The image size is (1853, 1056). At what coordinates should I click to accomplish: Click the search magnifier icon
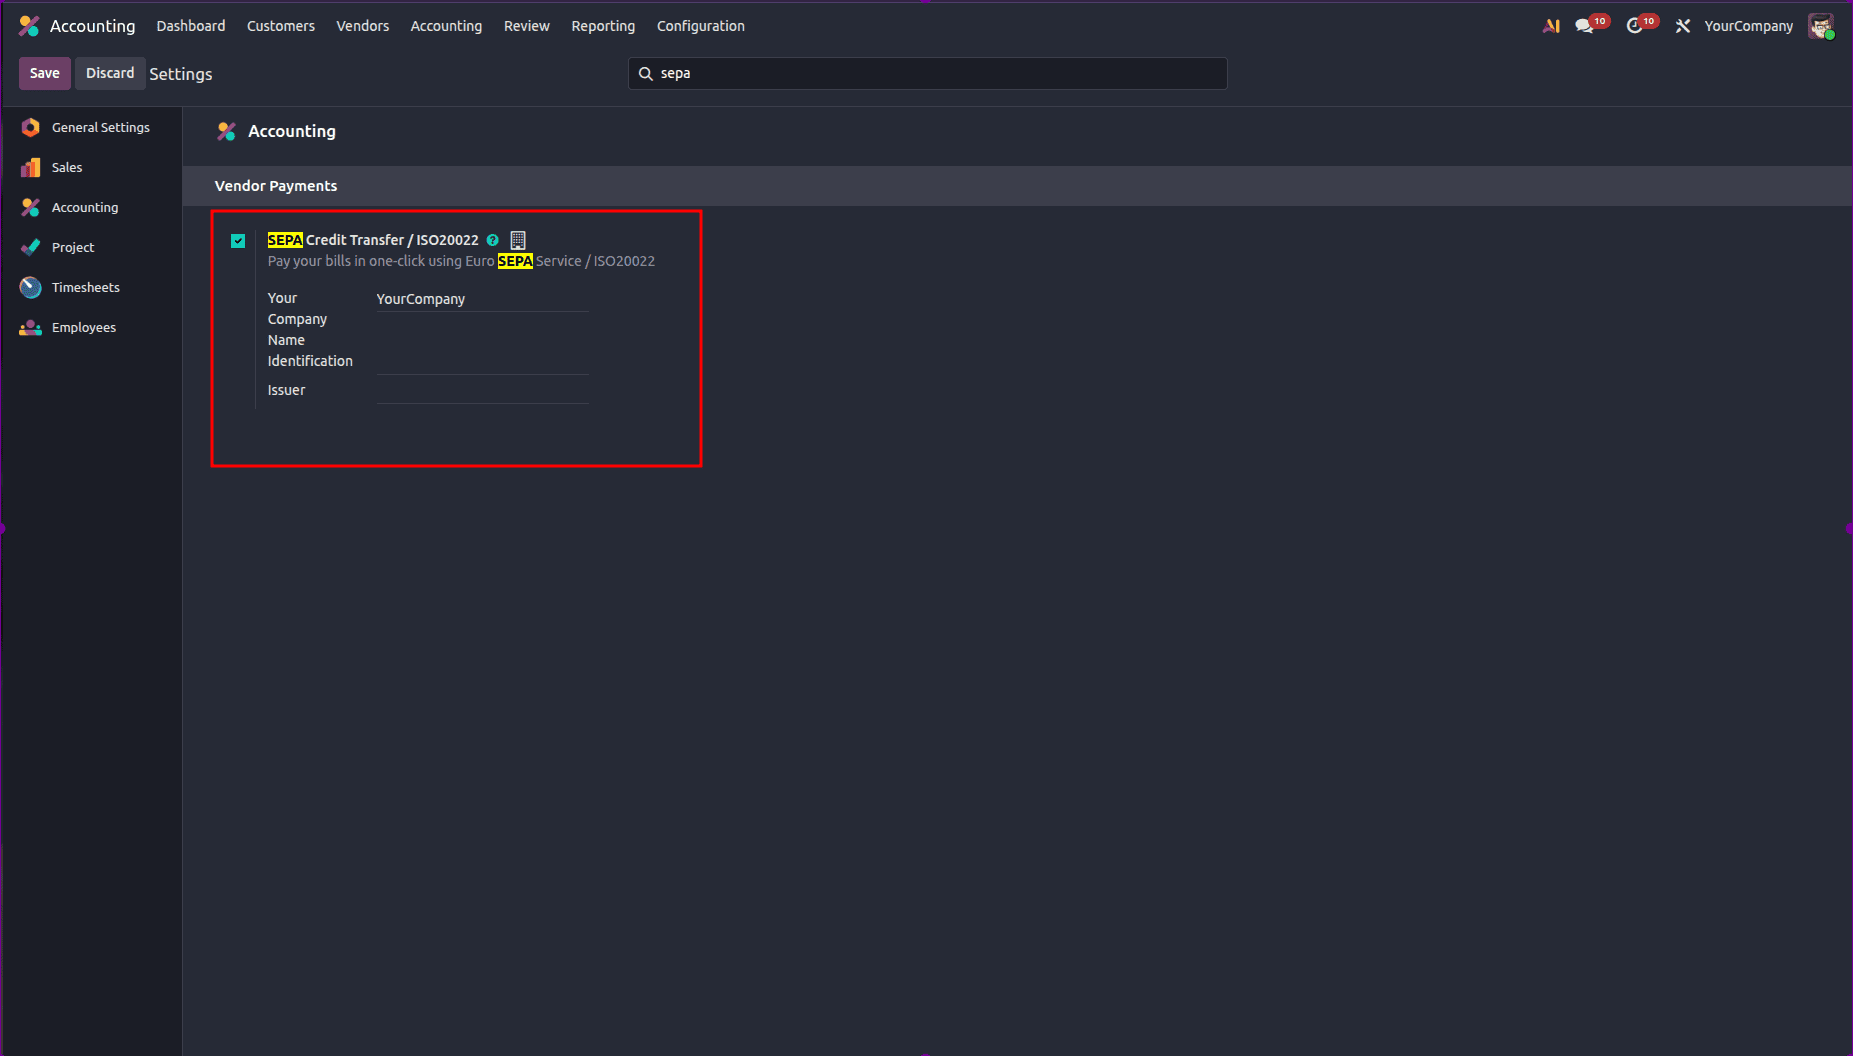click(646, 74)
